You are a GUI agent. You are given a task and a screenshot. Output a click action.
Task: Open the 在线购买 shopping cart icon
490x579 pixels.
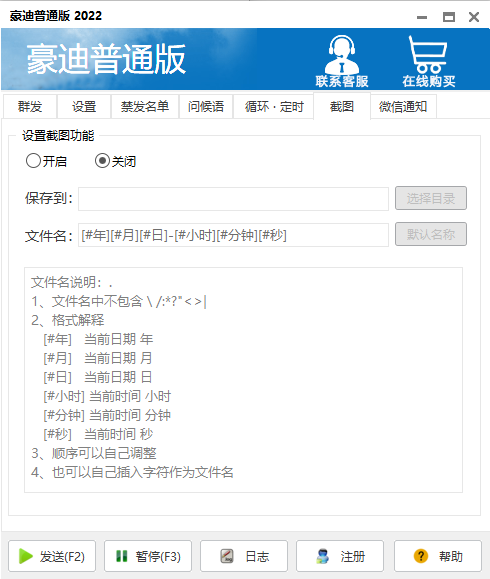pyautogui.click(x=428, y=55)
